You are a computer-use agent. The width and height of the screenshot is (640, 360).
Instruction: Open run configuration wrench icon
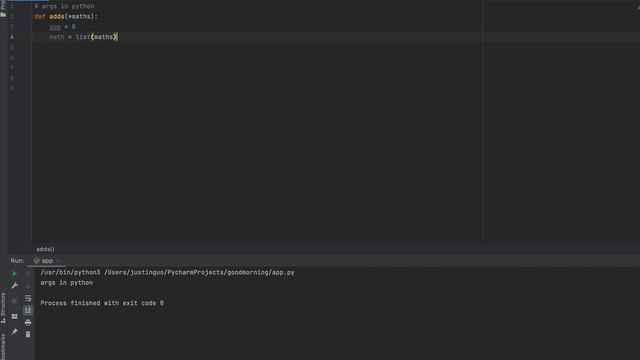tap(14, 286)
